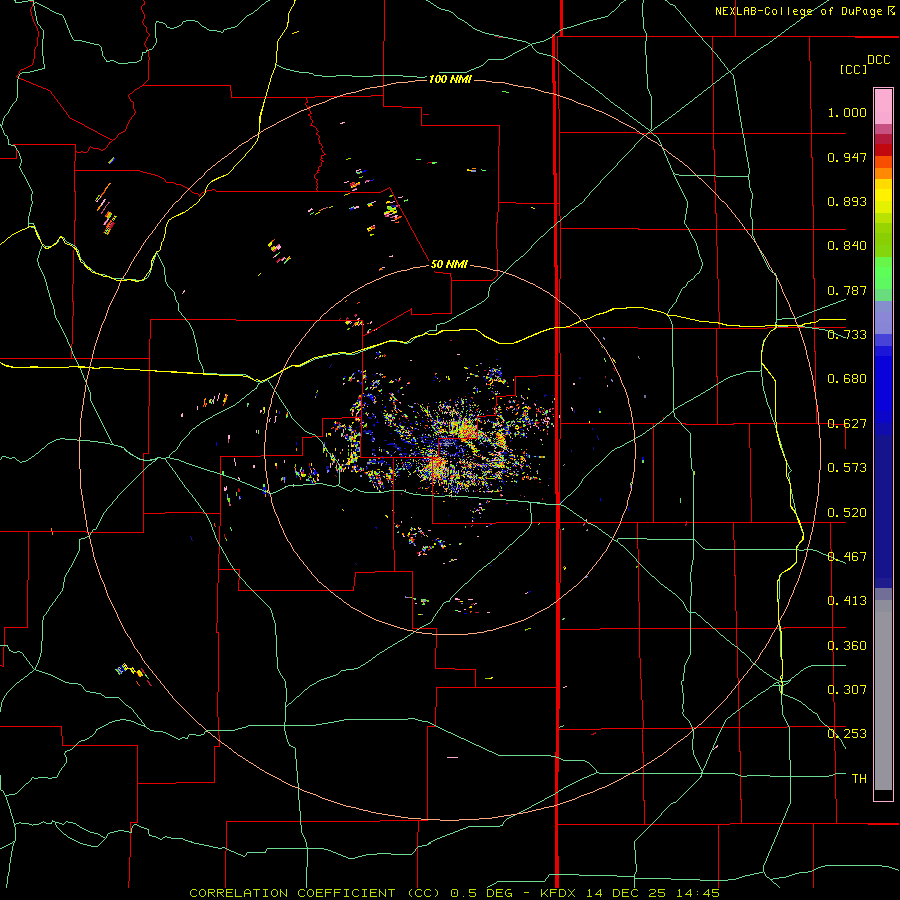This screenshot has height=900, width=900.
Task: Click the 0.520 color scale value
Action: (847, 513)
